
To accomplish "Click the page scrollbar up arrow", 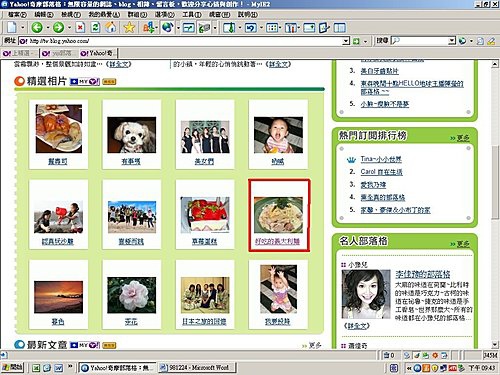I will pos(495,64).
